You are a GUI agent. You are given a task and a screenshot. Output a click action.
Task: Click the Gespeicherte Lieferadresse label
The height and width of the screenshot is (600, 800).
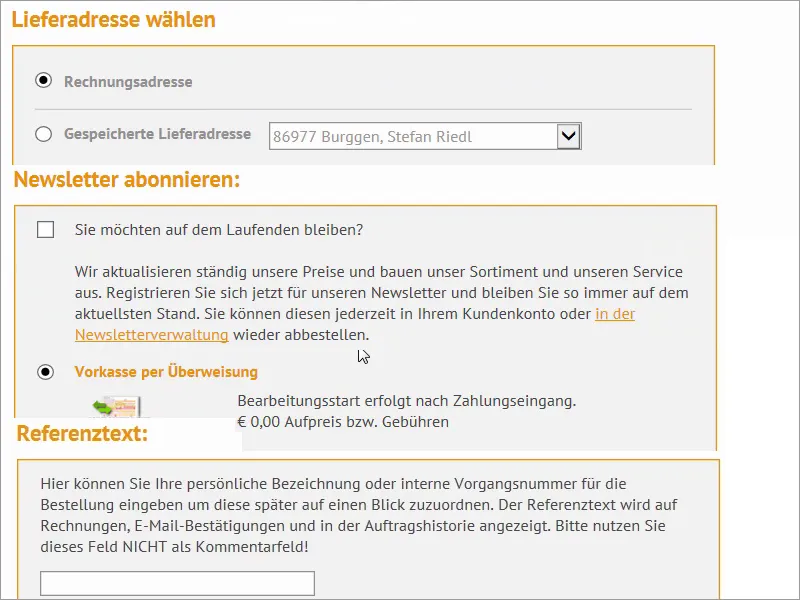[157, 134]
